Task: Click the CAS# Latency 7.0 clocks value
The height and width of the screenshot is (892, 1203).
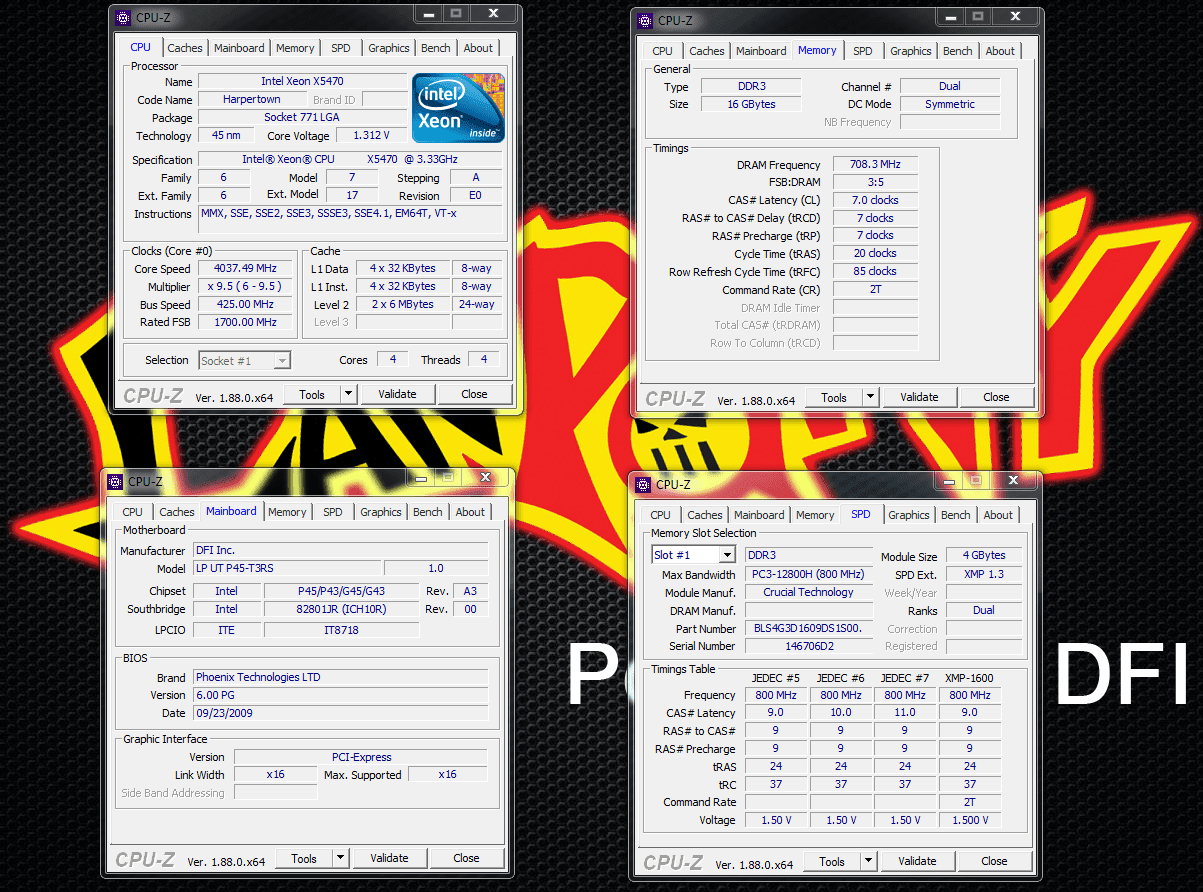Action: 875,200
